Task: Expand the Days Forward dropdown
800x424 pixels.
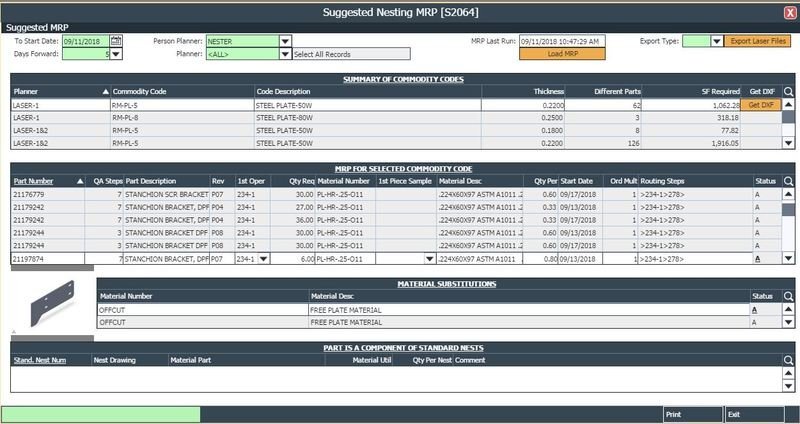Action: tap(116, 54)
